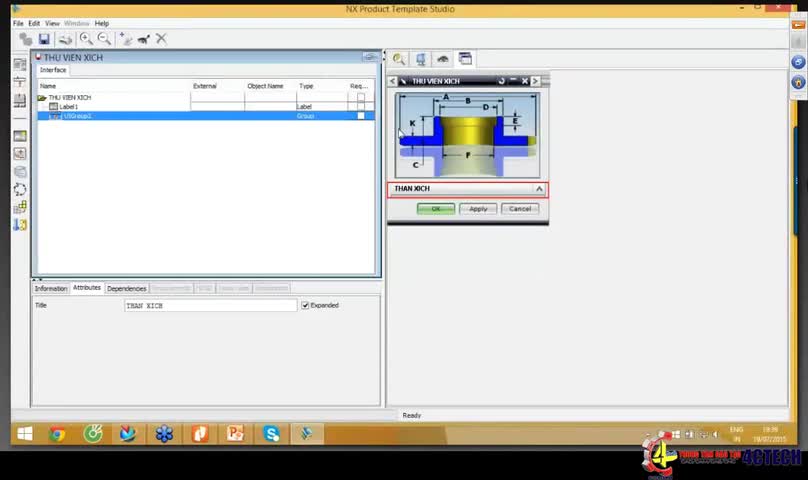This screenshot has width=808, height=480.
Task: Select the Interface tab
Action: pos(53,70)
